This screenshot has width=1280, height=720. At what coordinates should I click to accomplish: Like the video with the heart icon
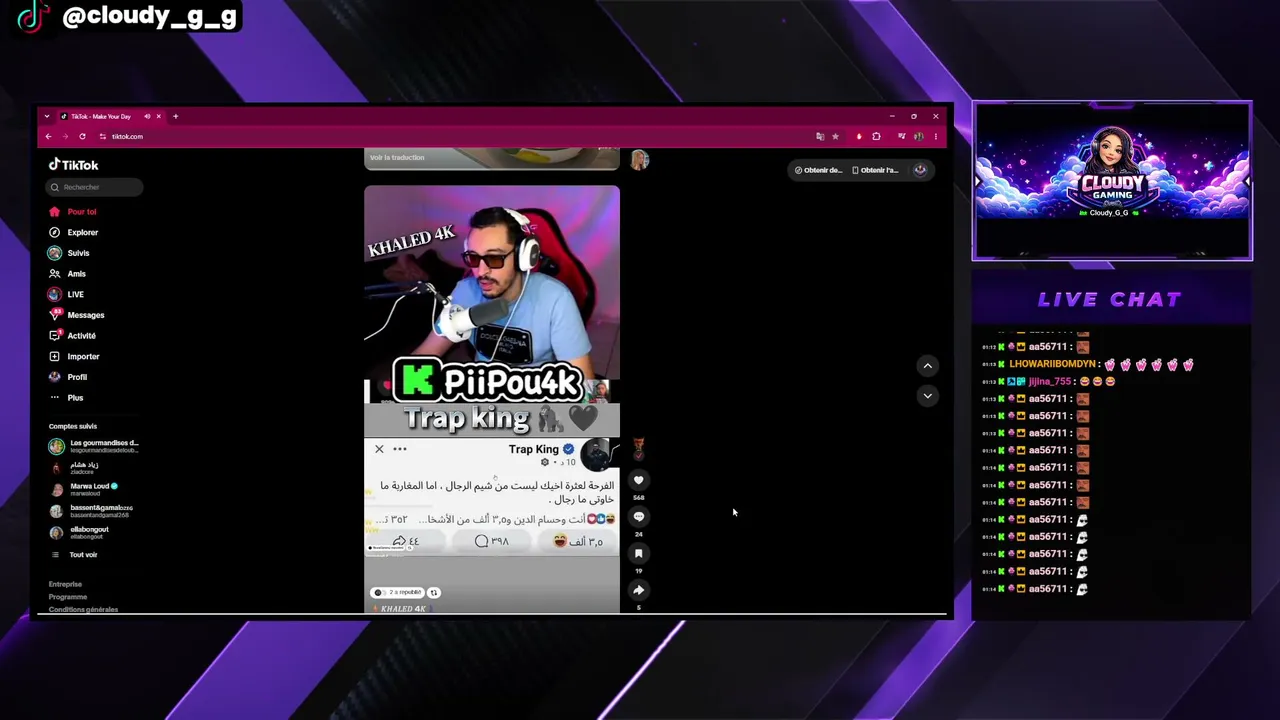coord(639,481)
